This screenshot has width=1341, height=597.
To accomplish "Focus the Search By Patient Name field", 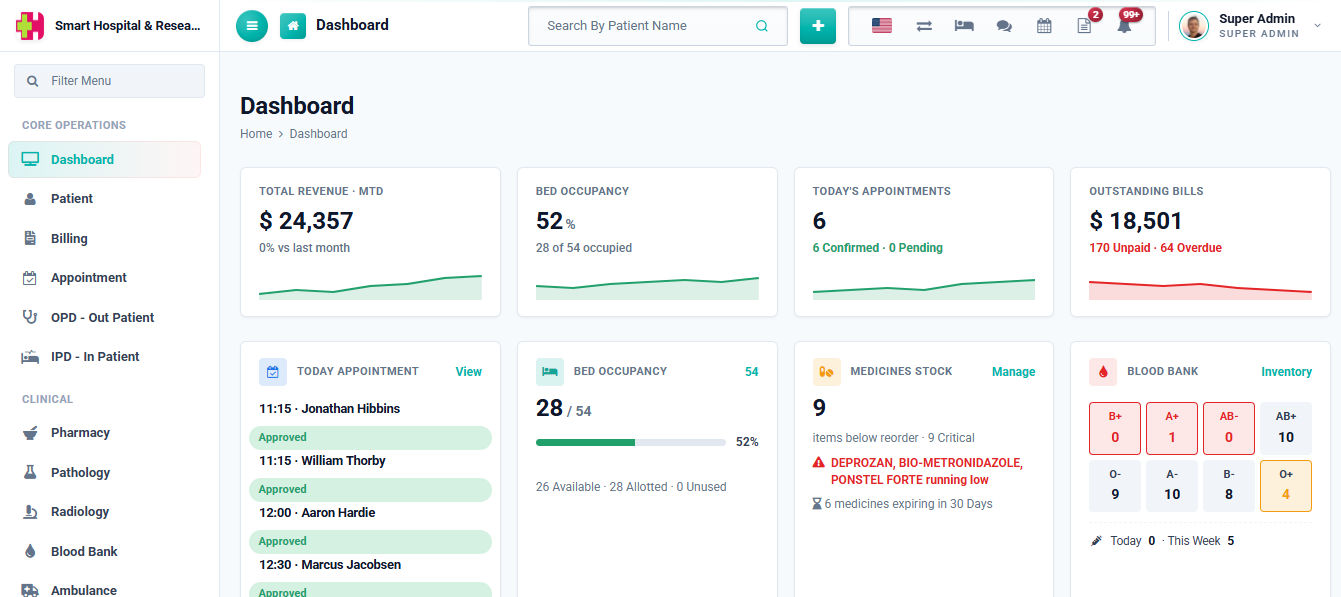I will (658, 26).
